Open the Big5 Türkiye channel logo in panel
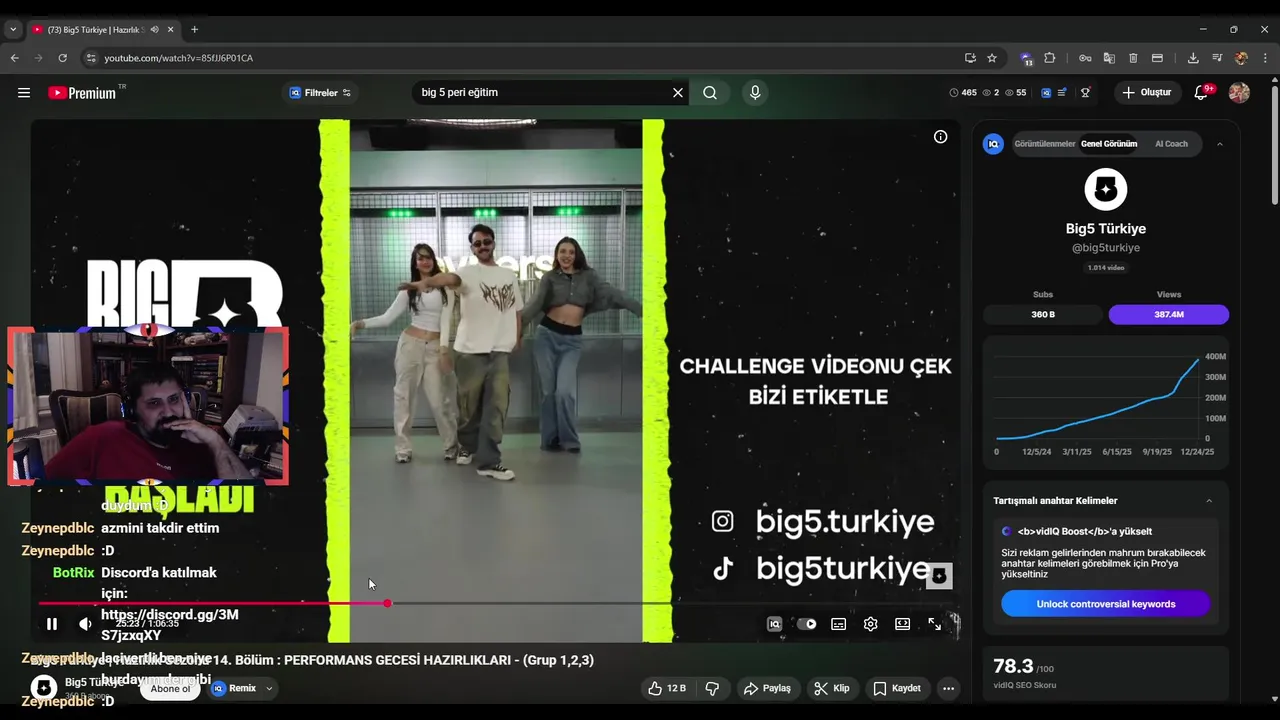 click(1105, 189)
